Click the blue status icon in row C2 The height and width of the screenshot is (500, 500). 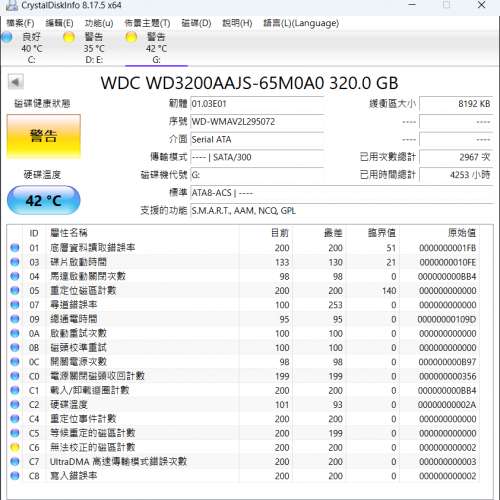(x=15, y=405)
